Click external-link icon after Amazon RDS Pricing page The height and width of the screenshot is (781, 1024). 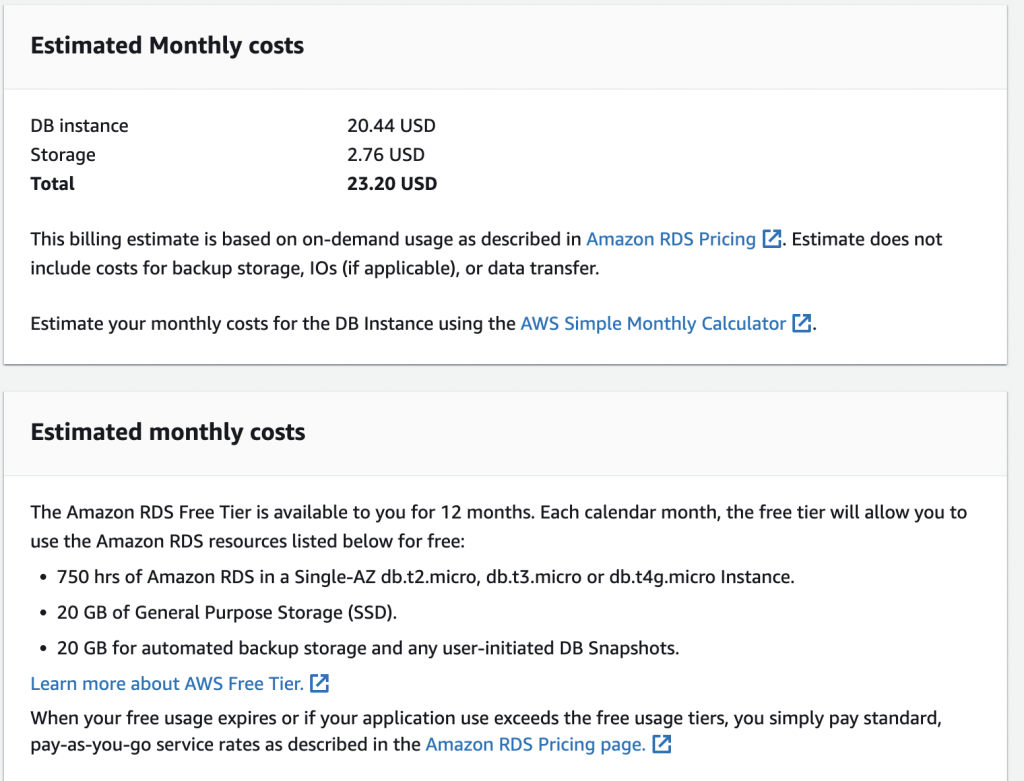coord(662,744)
